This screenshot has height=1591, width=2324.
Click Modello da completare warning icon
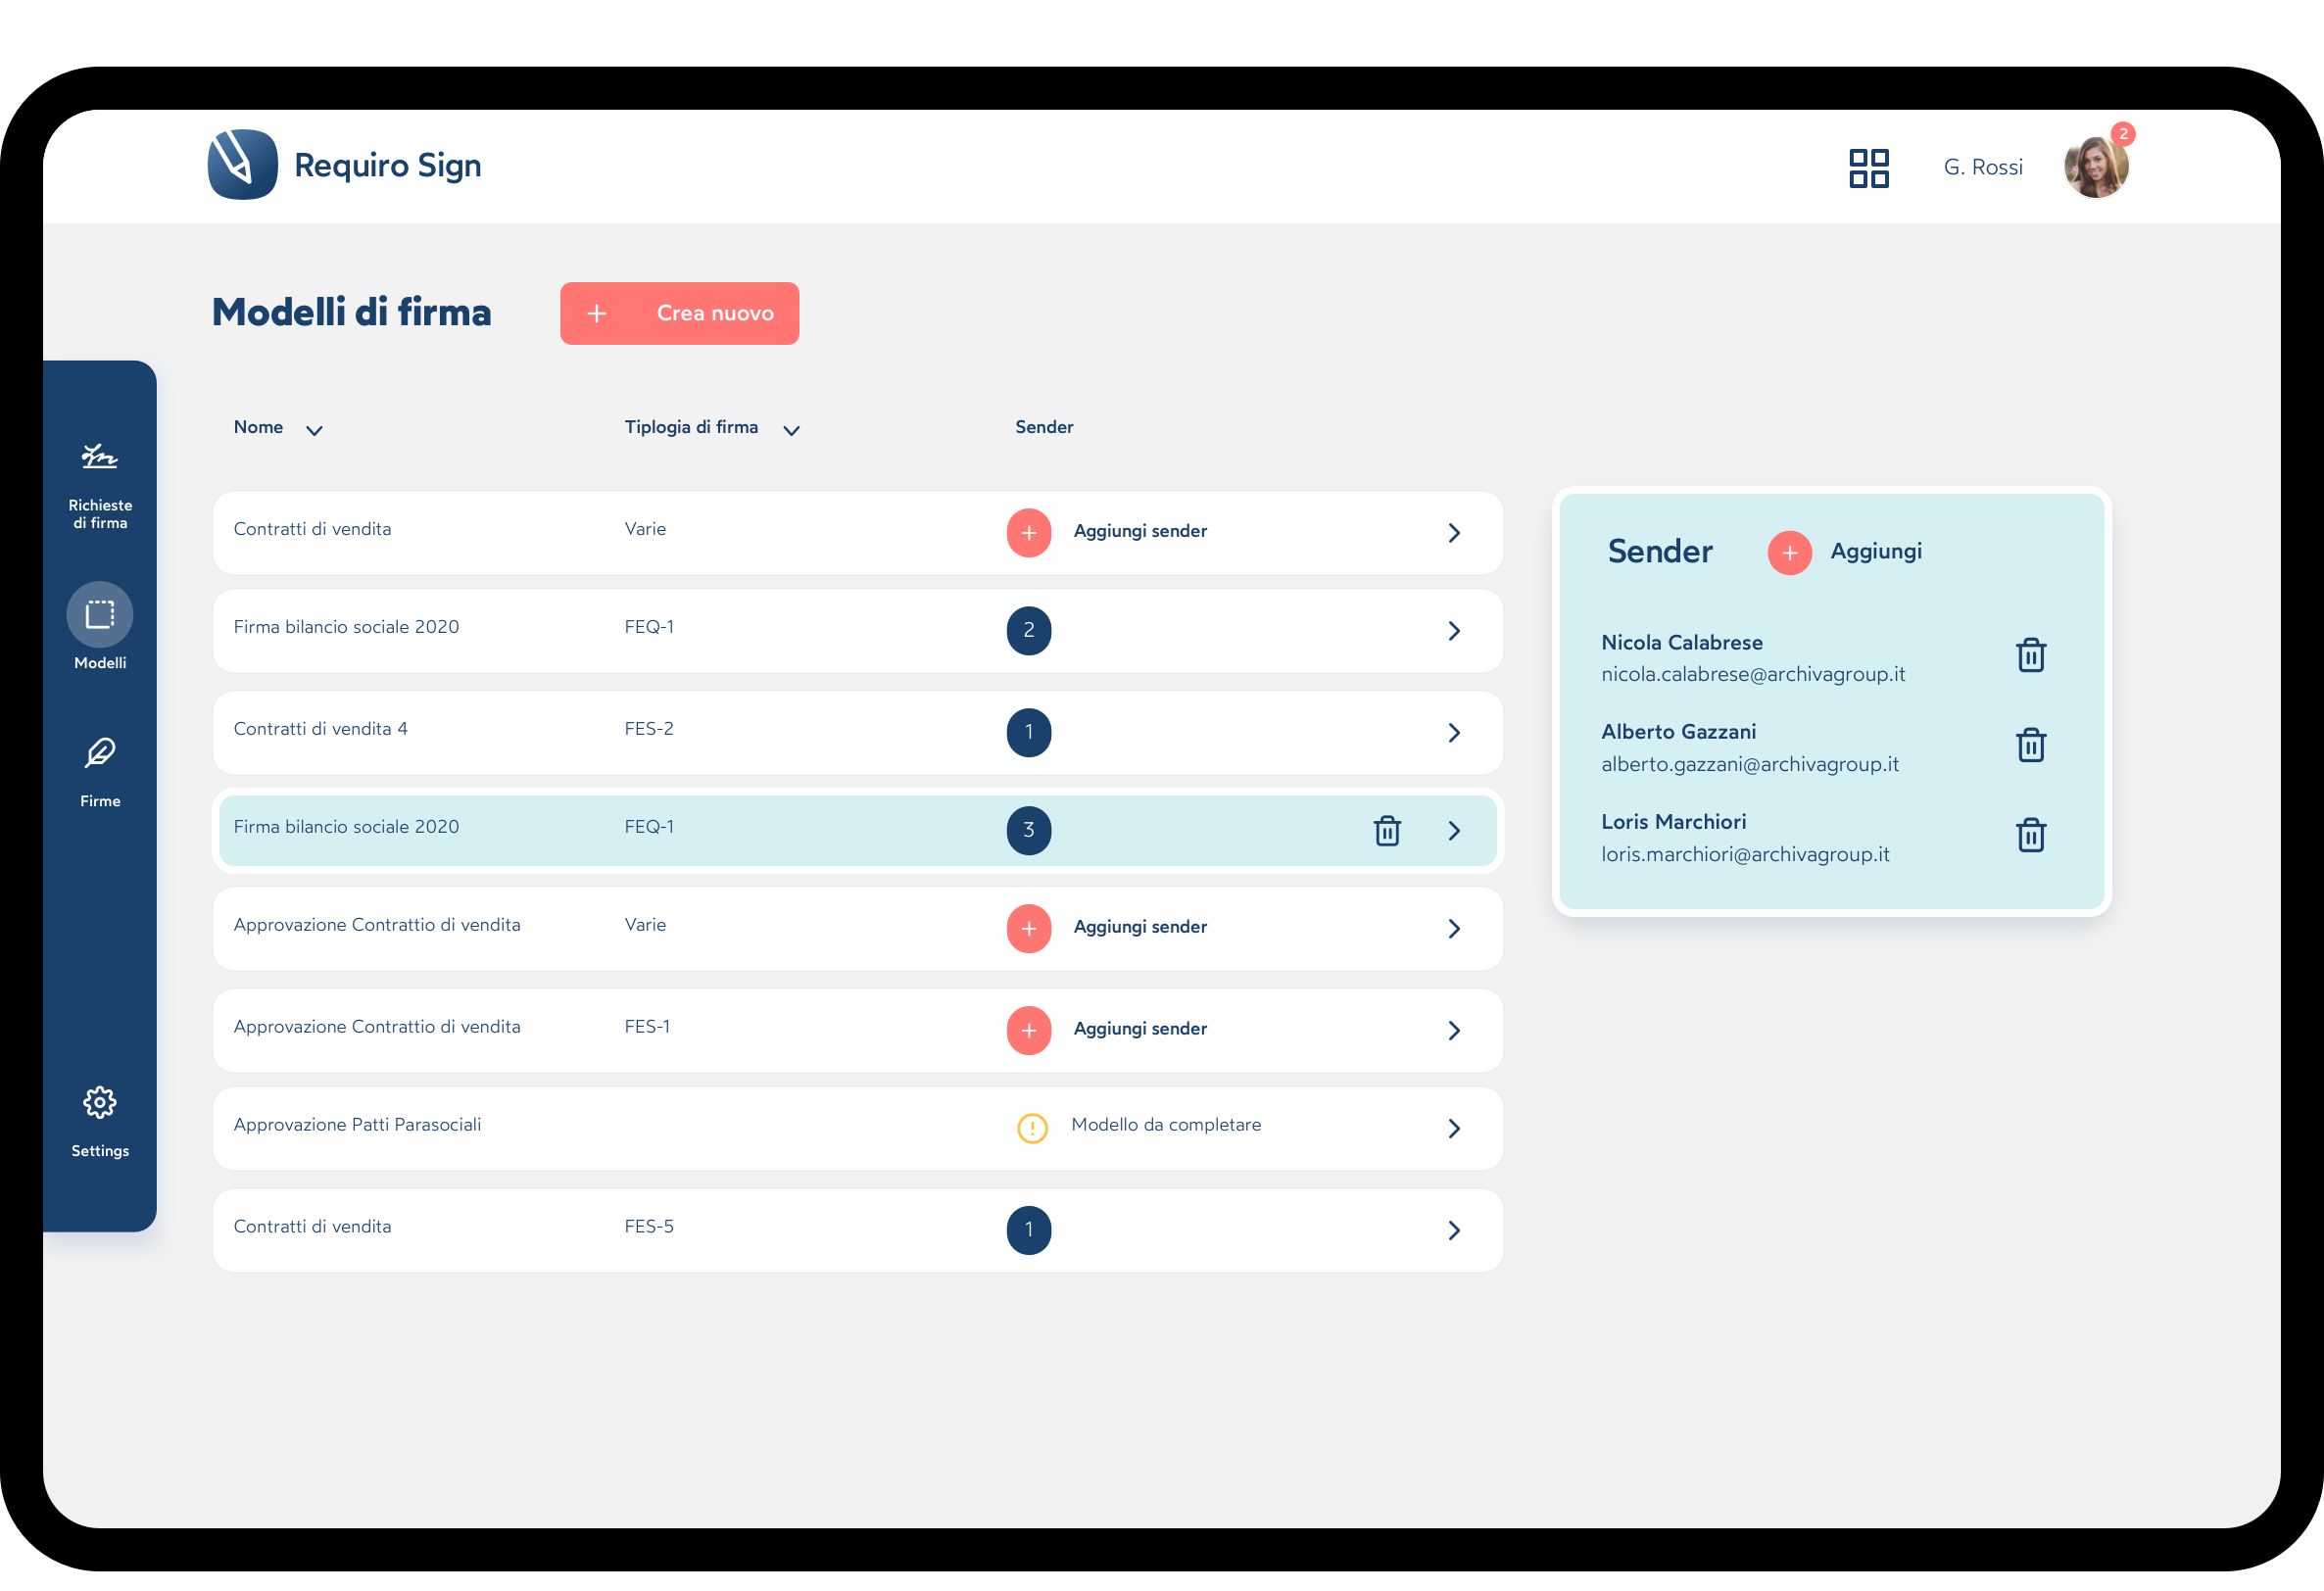pyautogui.click(x=1031, y=1128)
